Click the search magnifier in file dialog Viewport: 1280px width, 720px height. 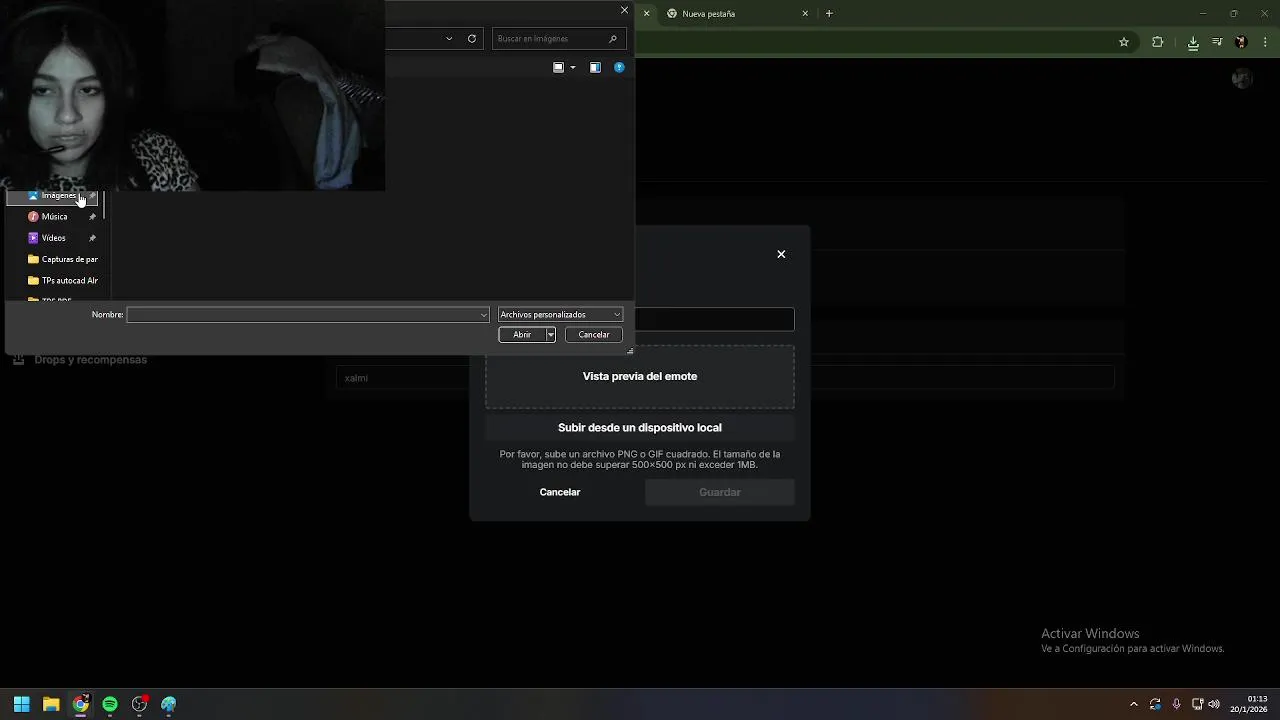[x=613, y=38]
